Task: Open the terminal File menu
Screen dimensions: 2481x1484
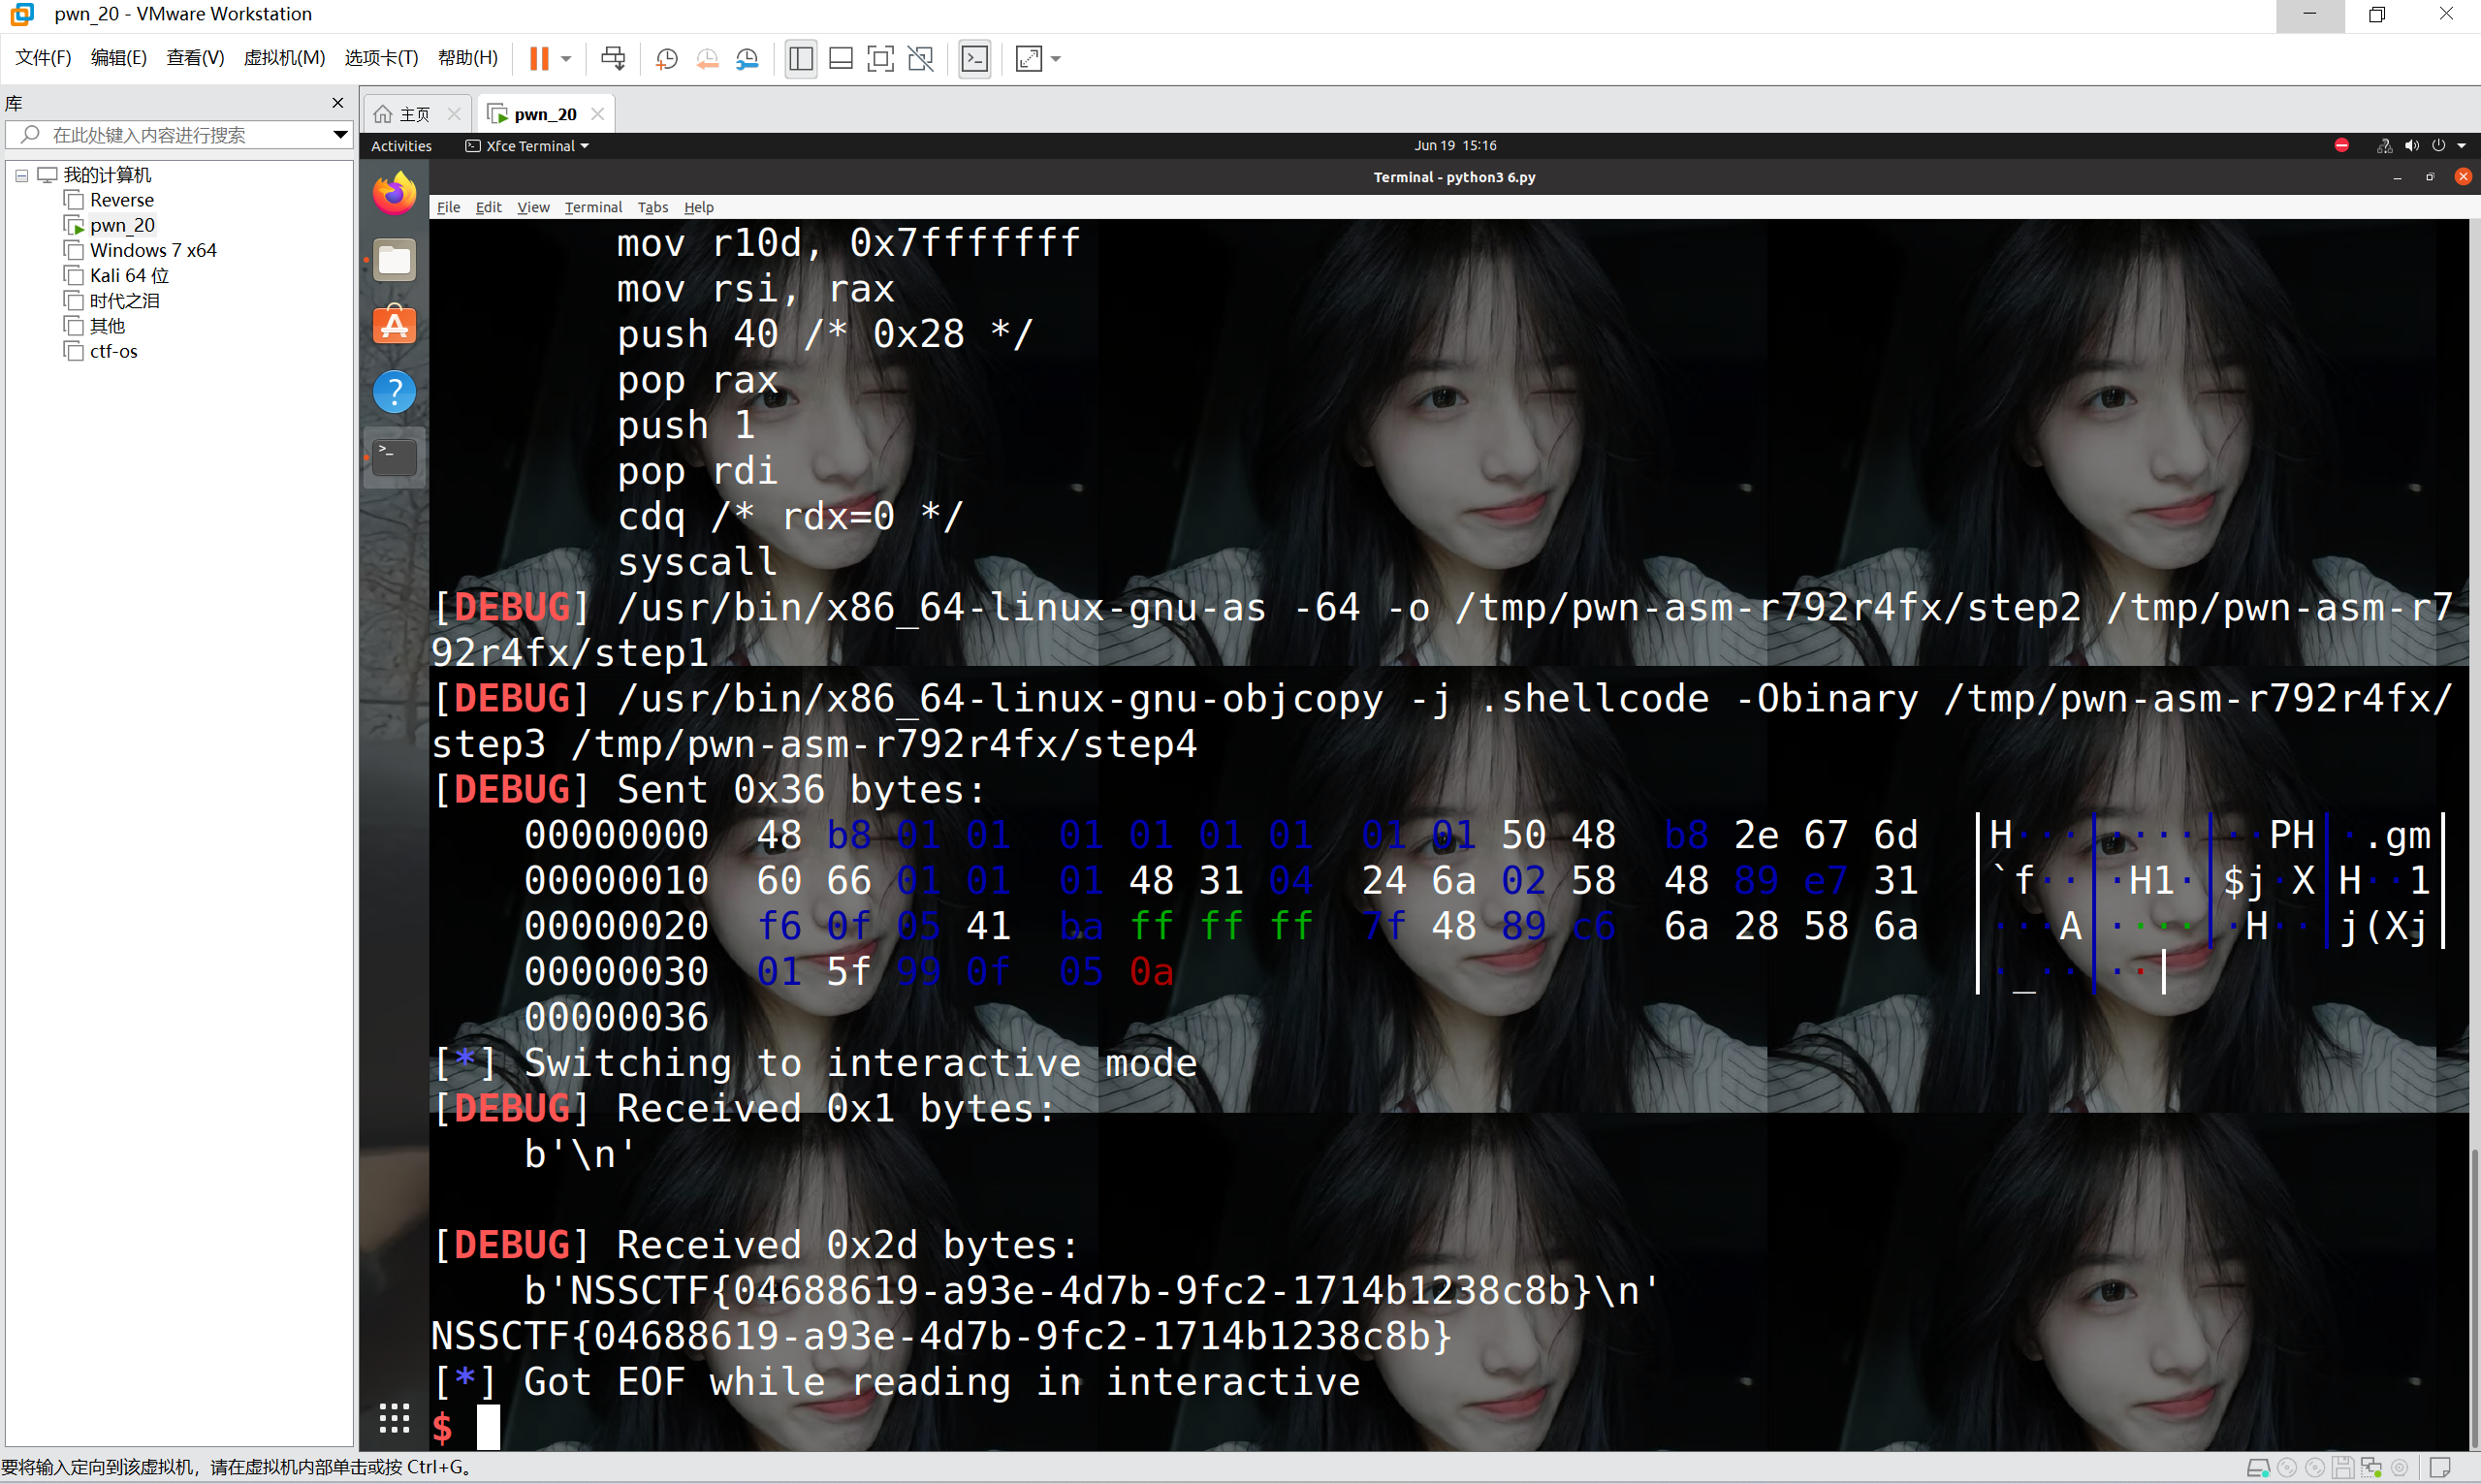Action: point(448,207)
